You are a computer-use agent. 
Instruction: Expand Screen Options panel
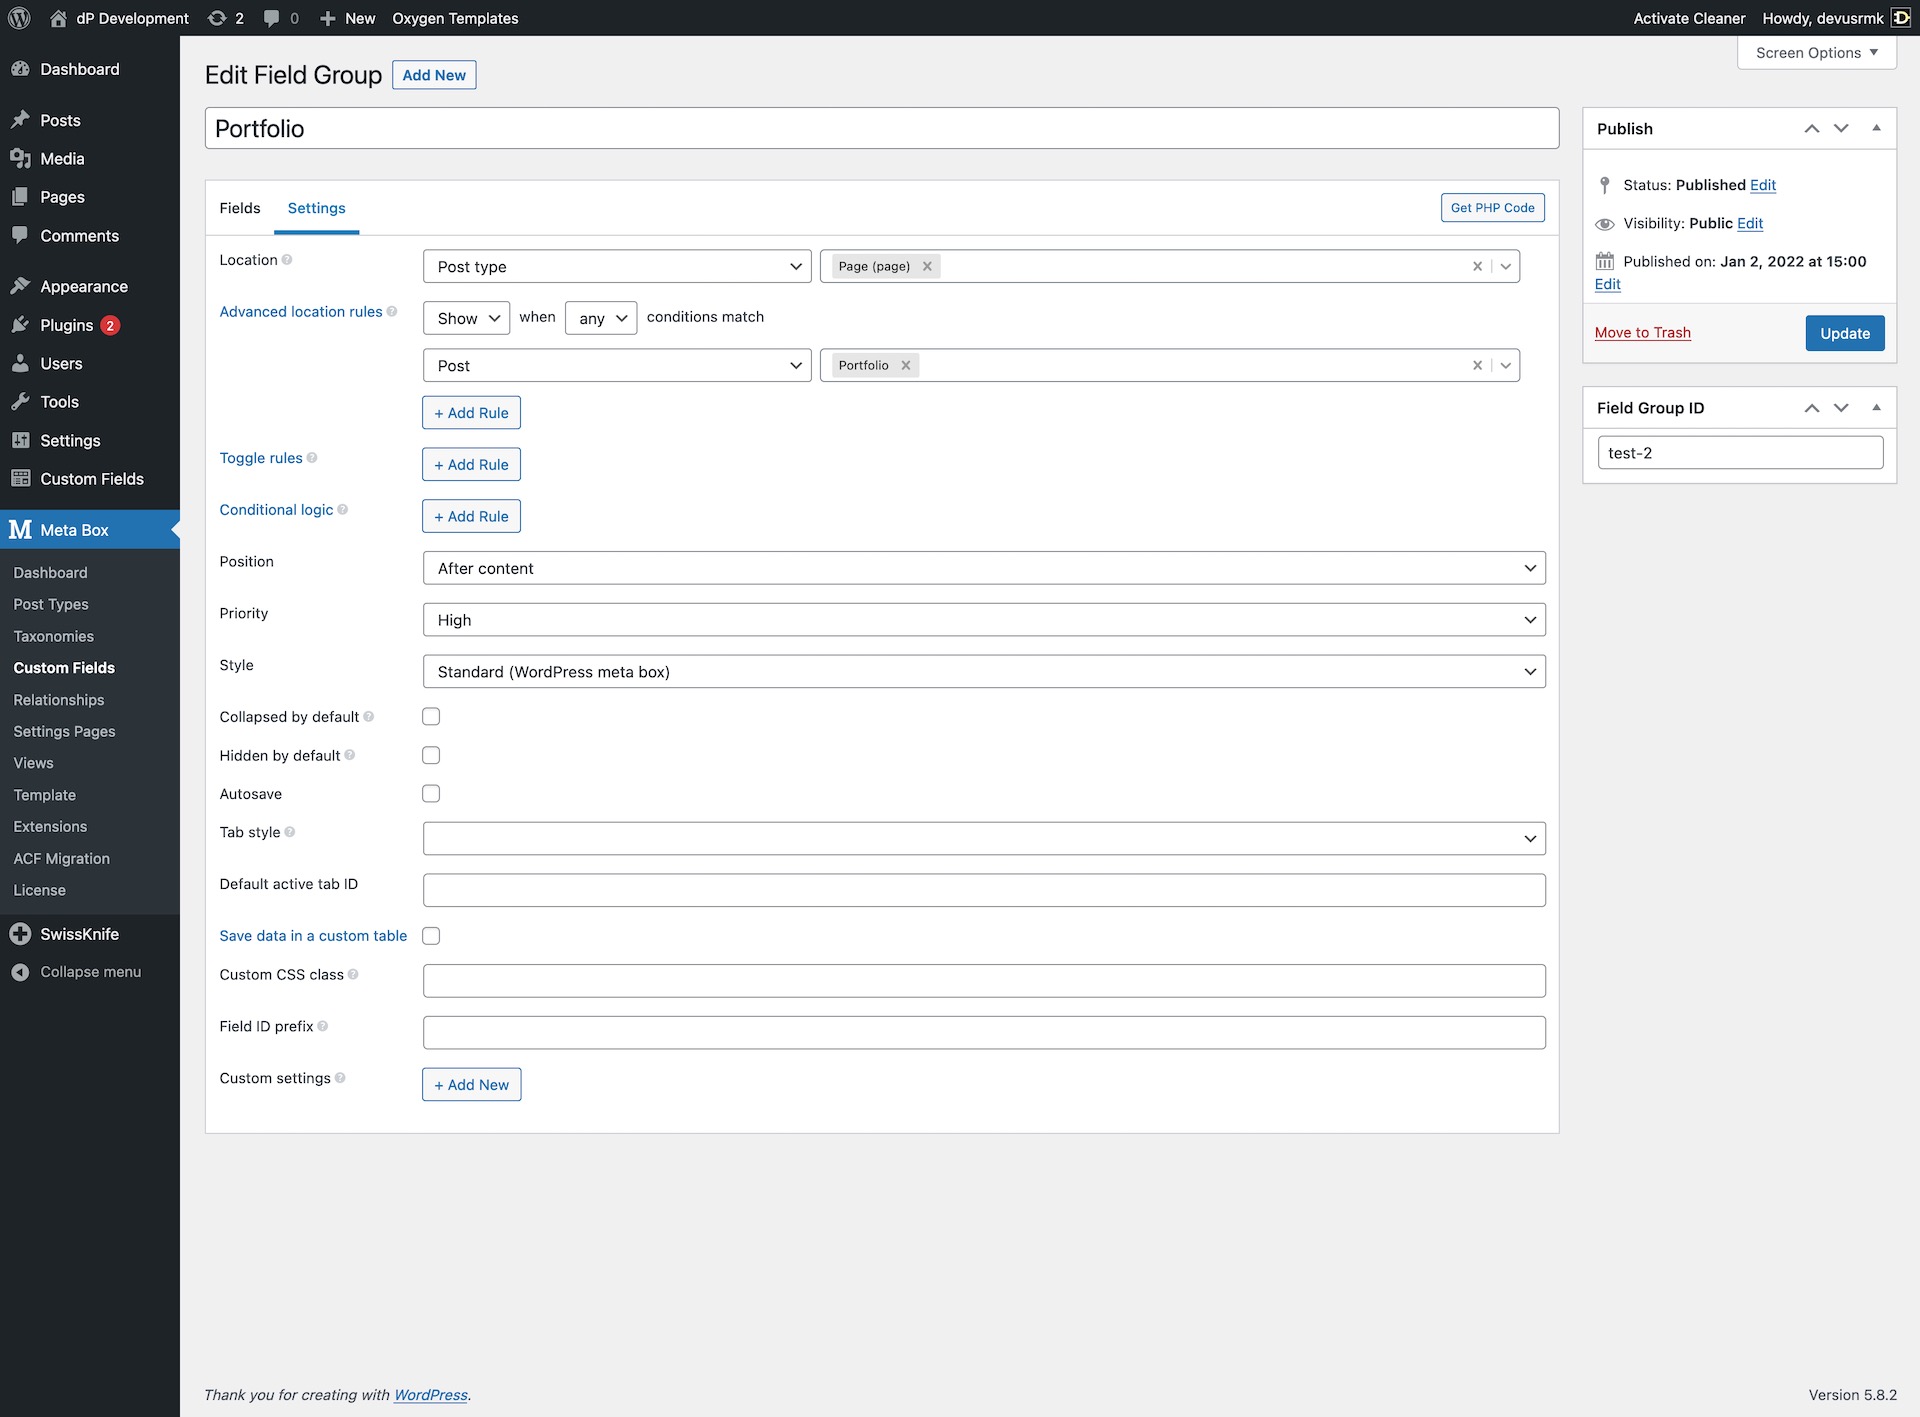(1817, 53)
